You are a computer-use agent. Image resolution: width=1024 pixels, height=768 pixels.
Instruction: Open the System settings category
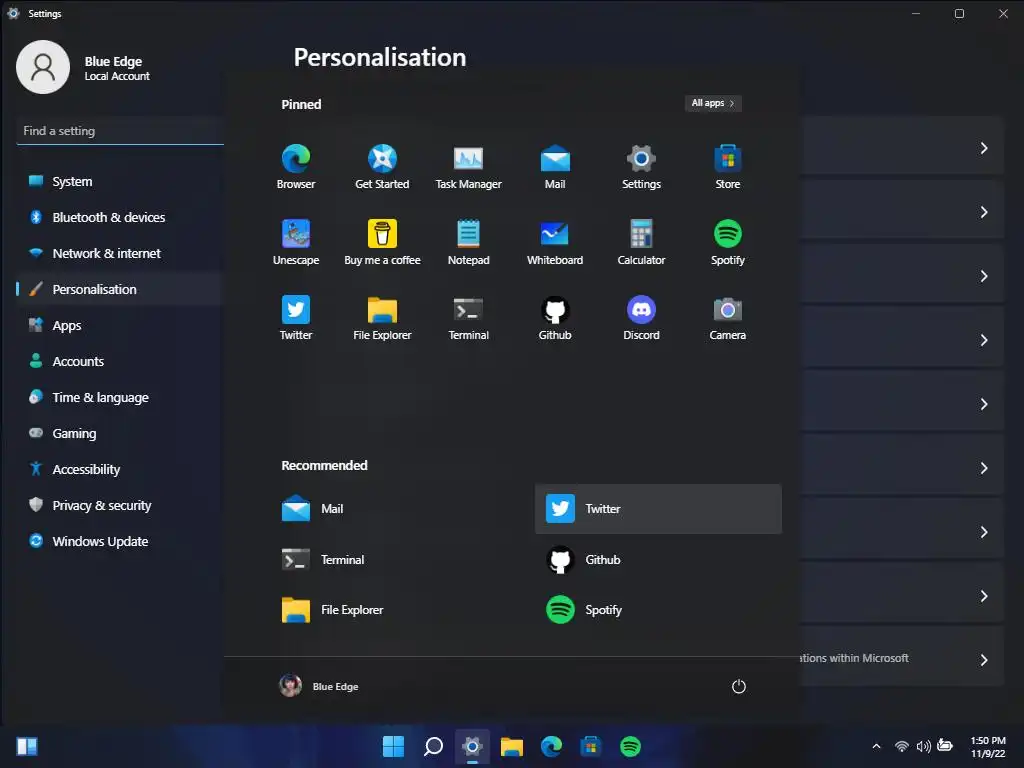(x=120, y=182)
